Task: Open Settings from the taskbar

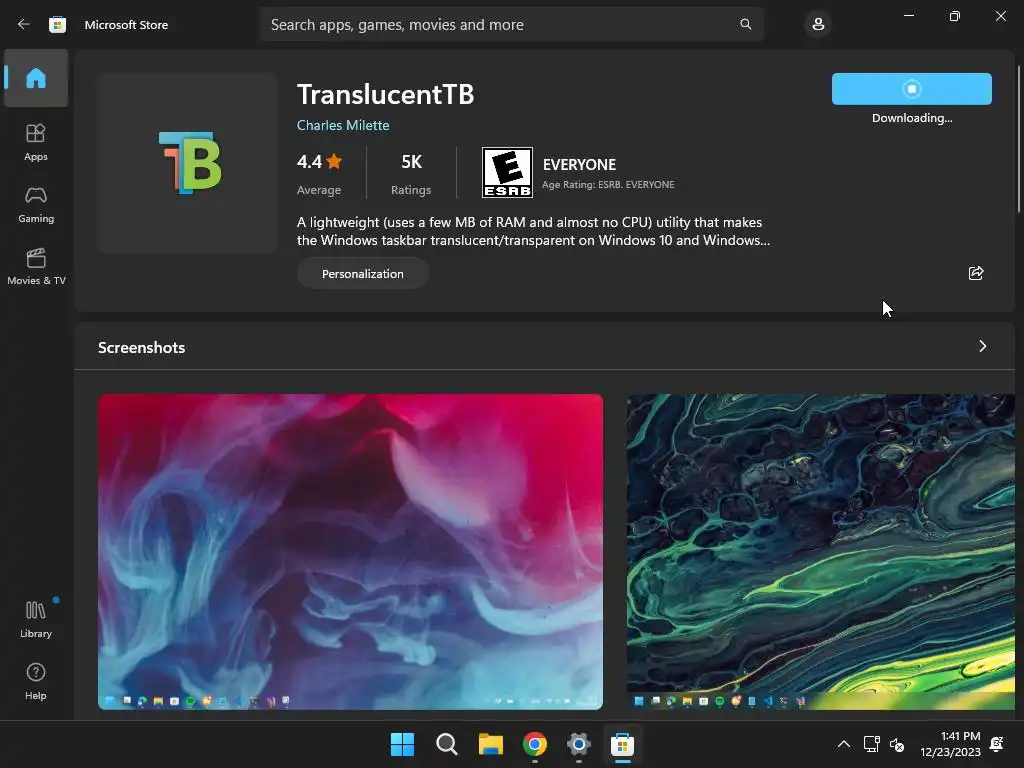Action: point(579,744)
